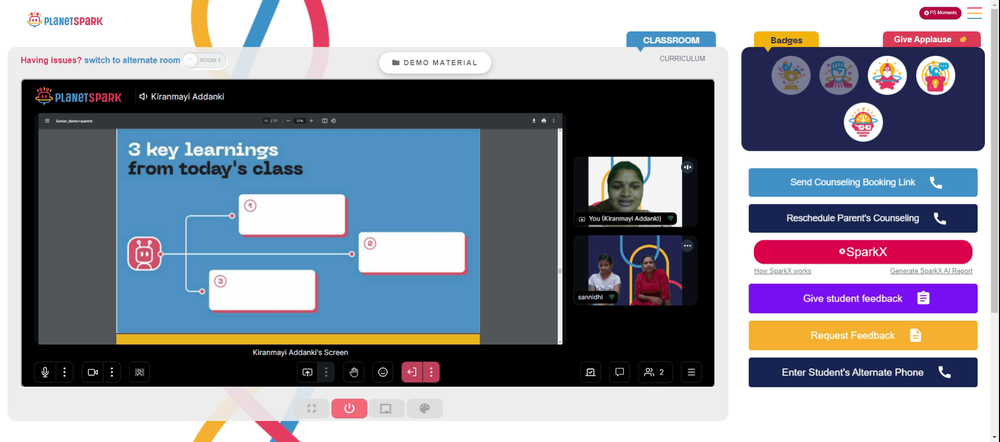Enter fullscreen mode below the video
Screen dimensions: 1000x442
click(x=311, y=409)
